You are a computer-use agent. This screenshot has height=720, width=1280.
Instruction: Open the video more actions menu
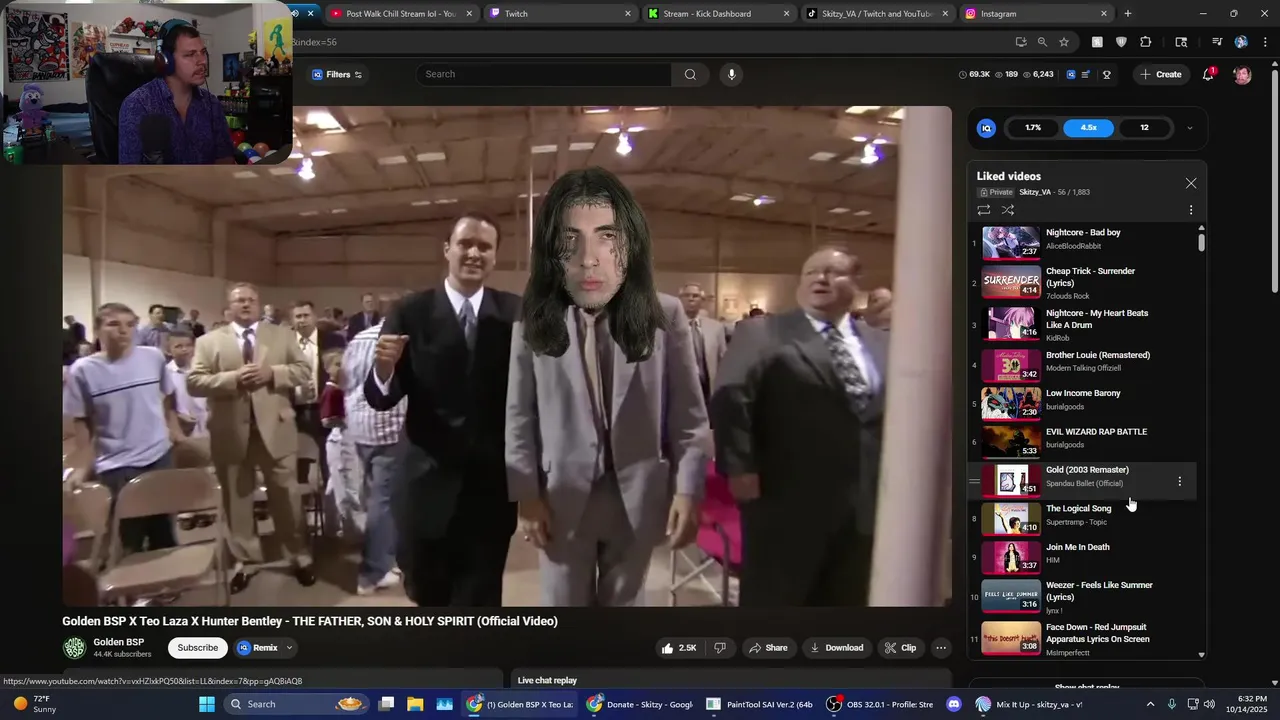coord(940,648)
